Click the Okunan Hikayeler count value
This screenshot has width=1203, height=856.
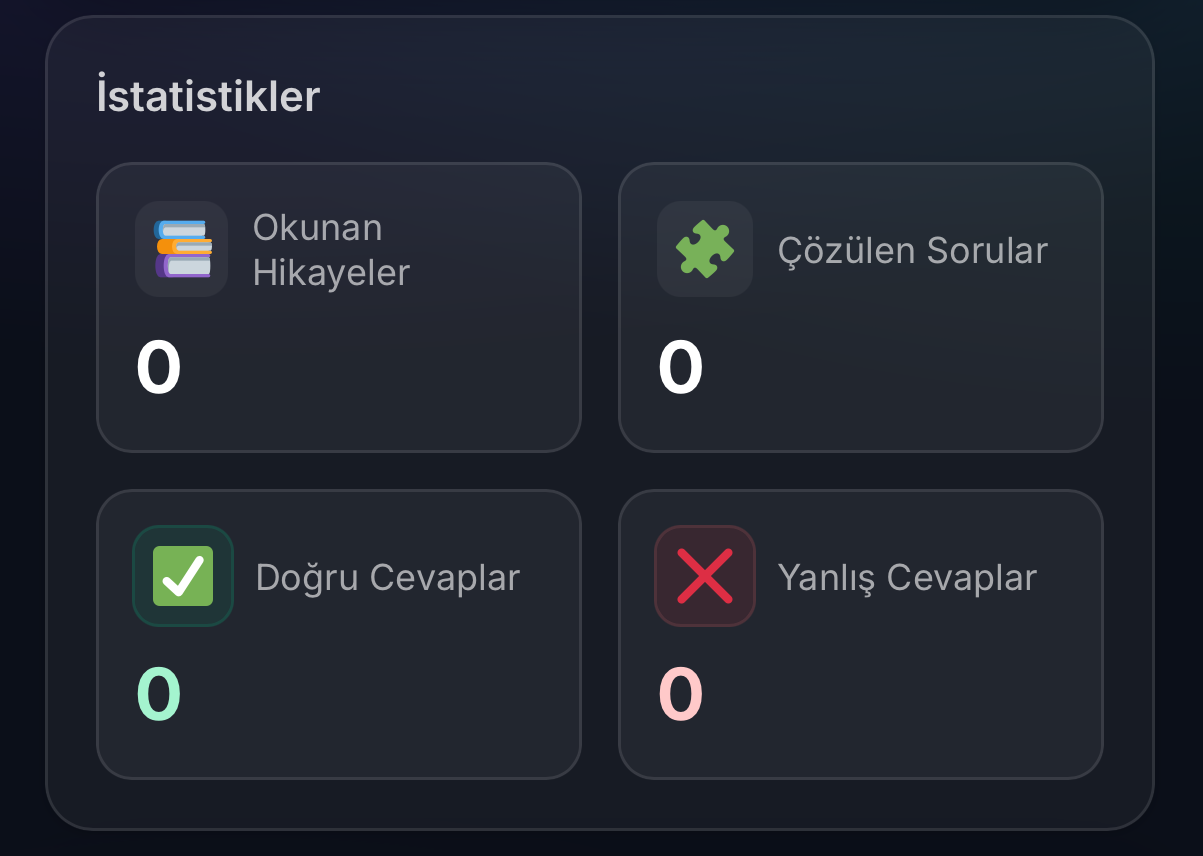coord(159,368)
